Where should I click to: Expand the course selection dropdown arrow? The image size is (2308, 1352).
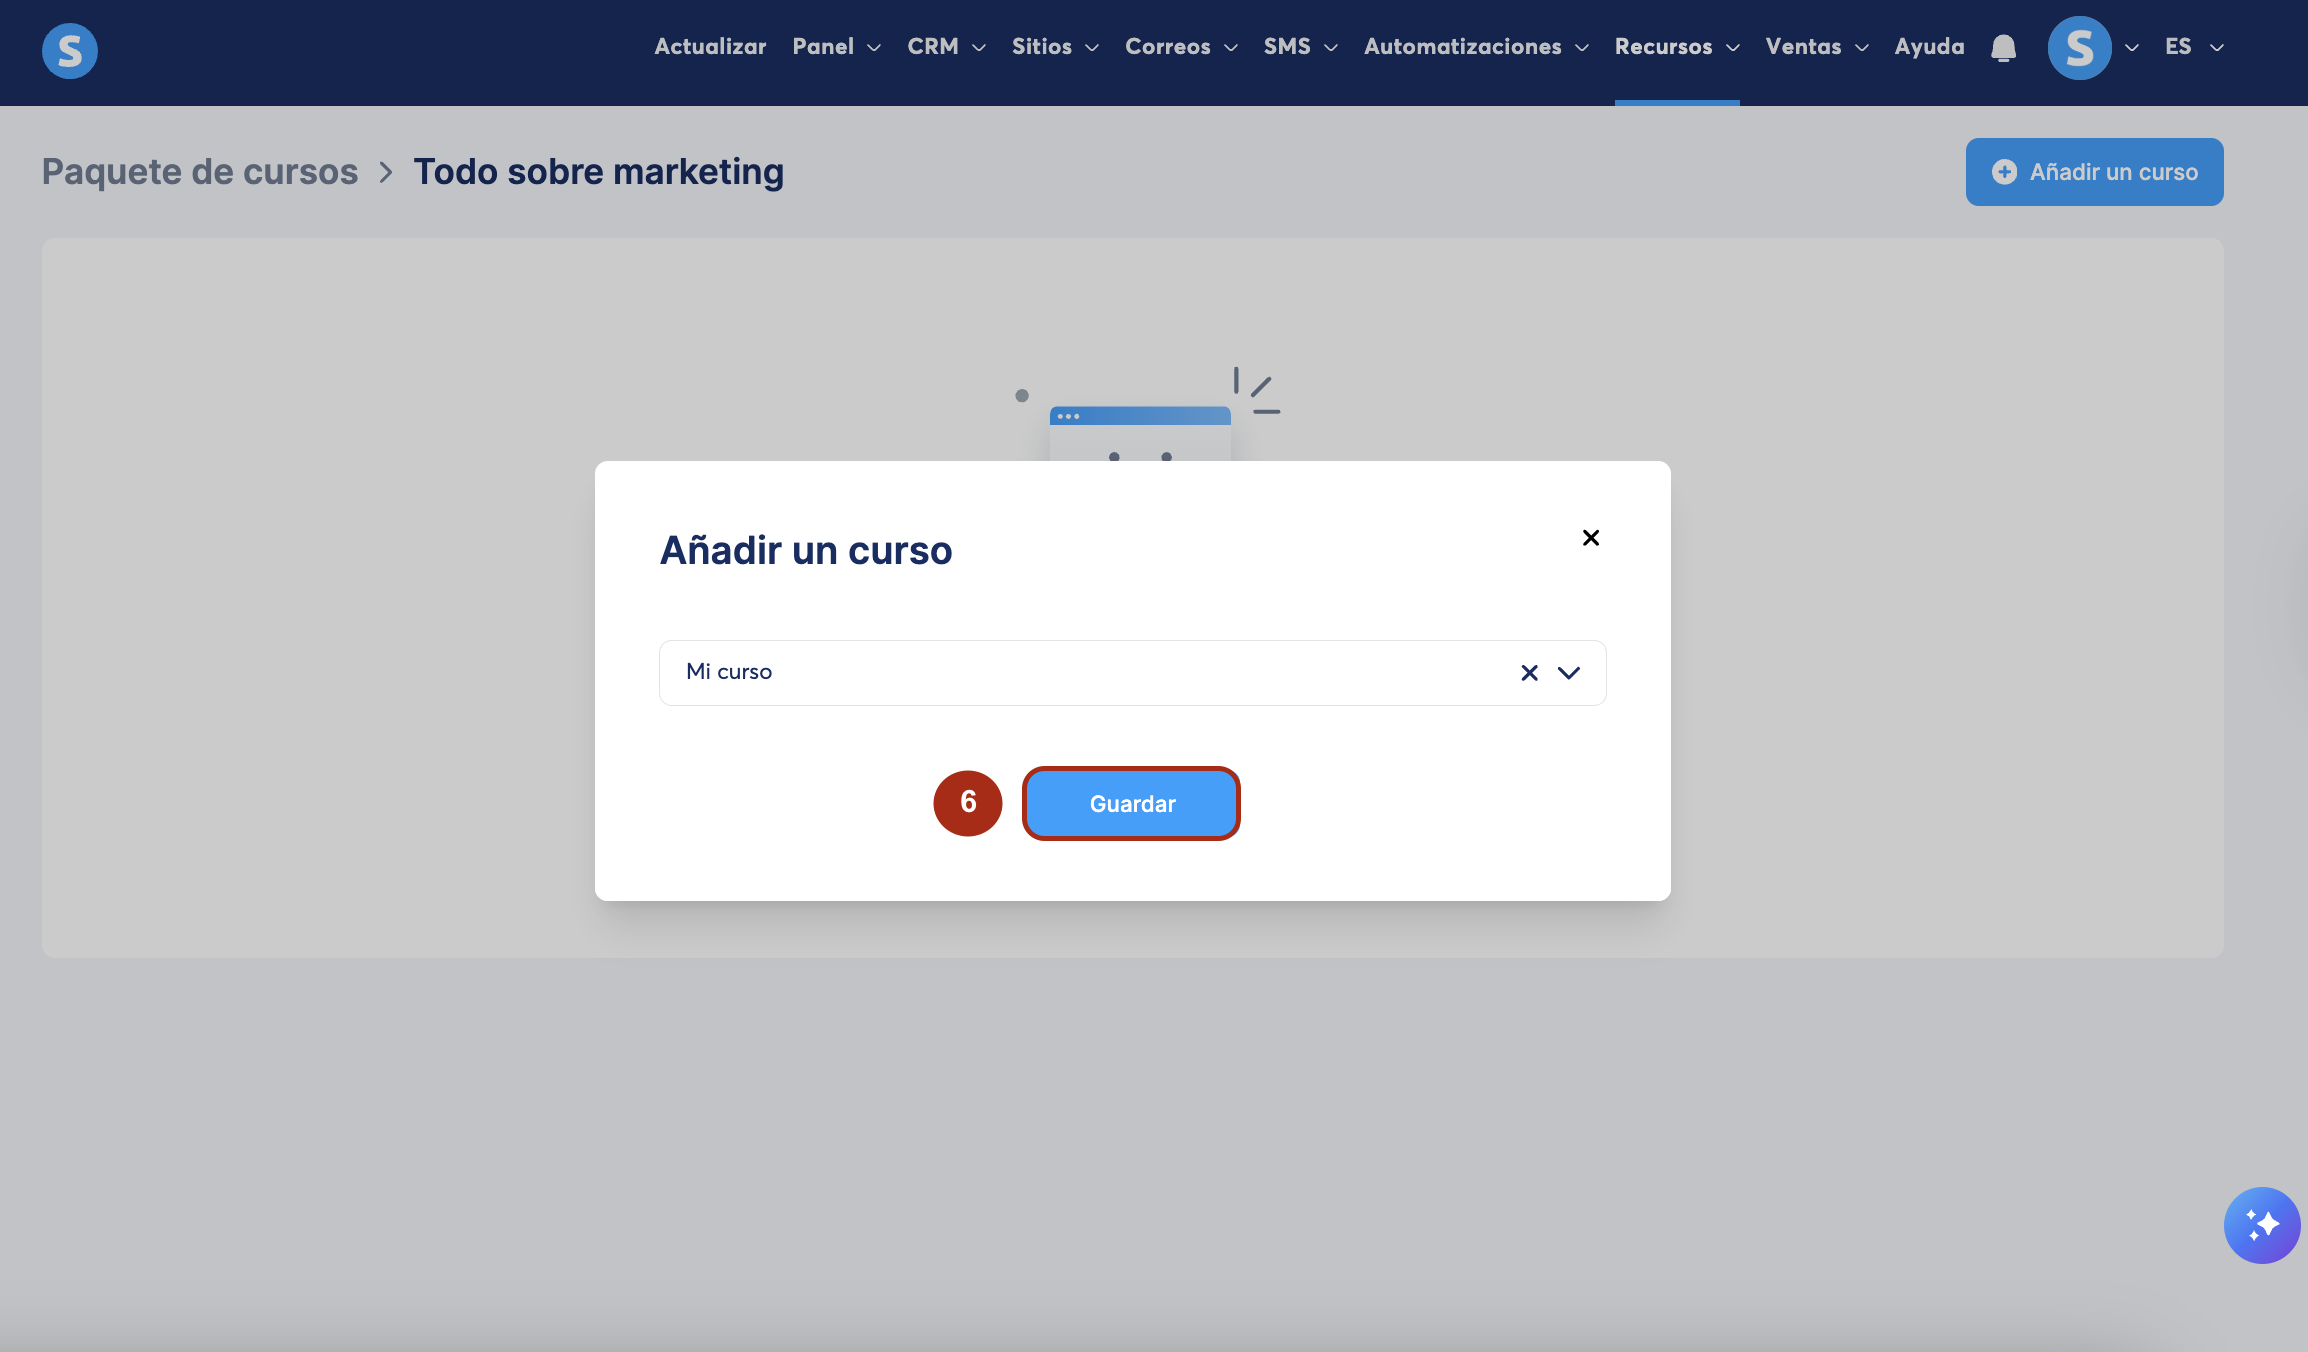point(1569,673)
